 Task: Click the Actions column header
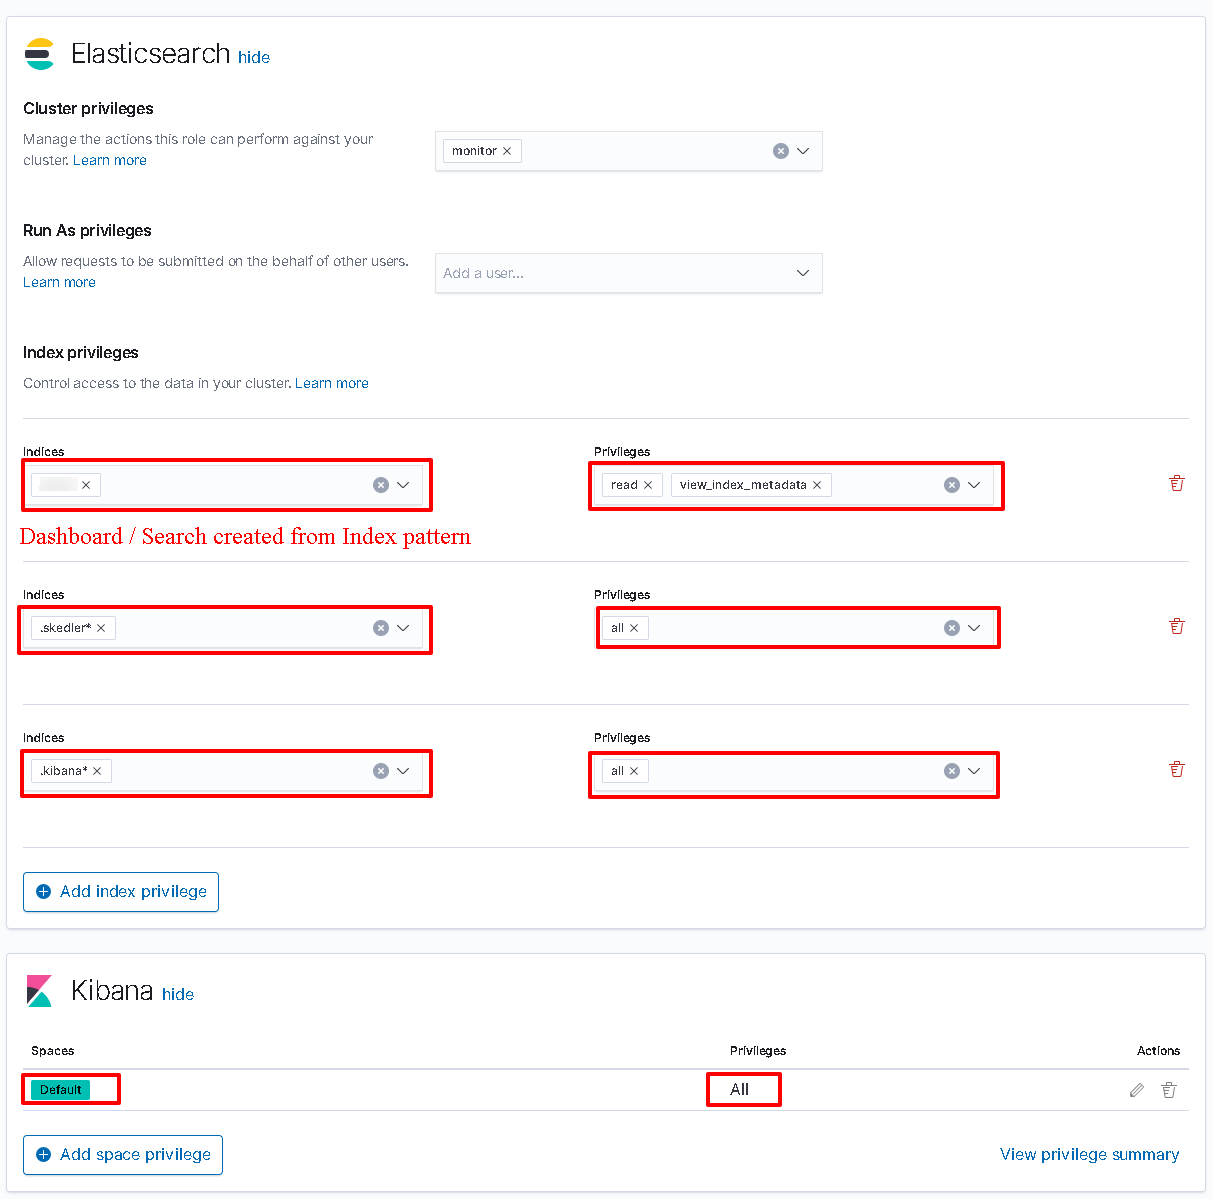1158,1051
